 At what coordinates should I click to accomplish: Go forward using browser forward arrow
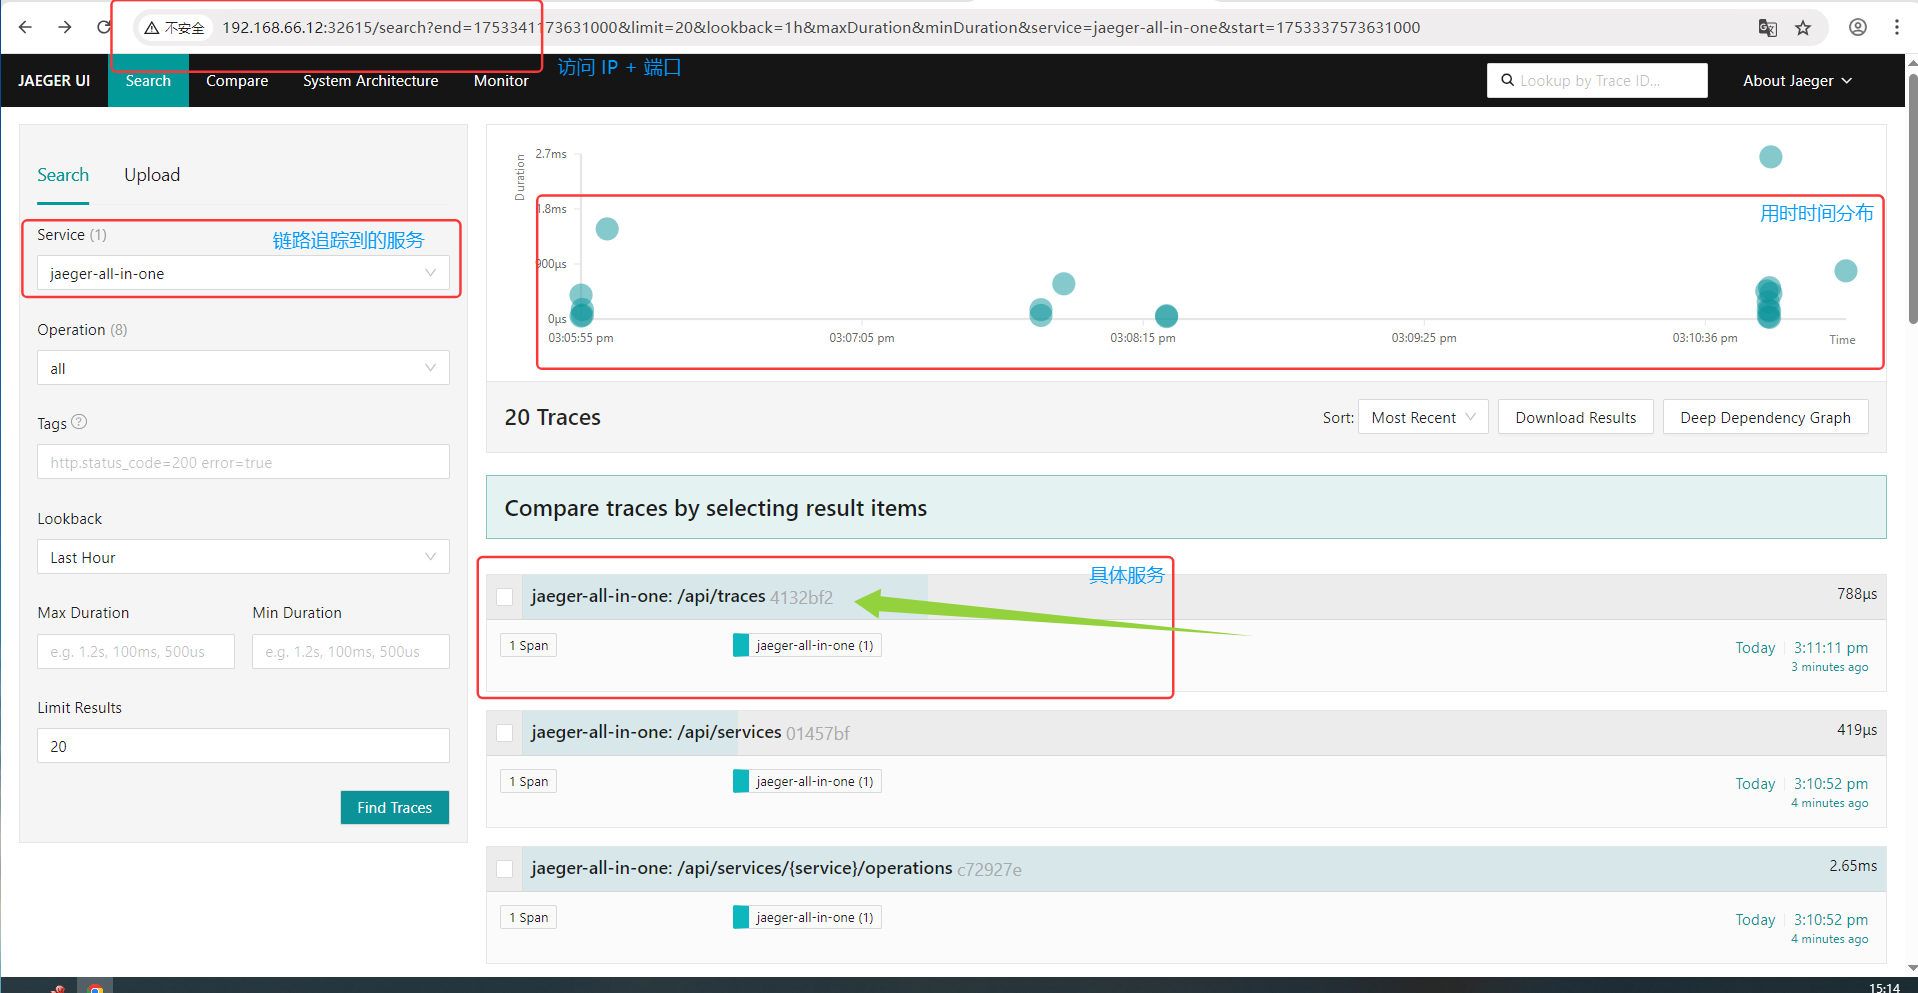(65, 27)
